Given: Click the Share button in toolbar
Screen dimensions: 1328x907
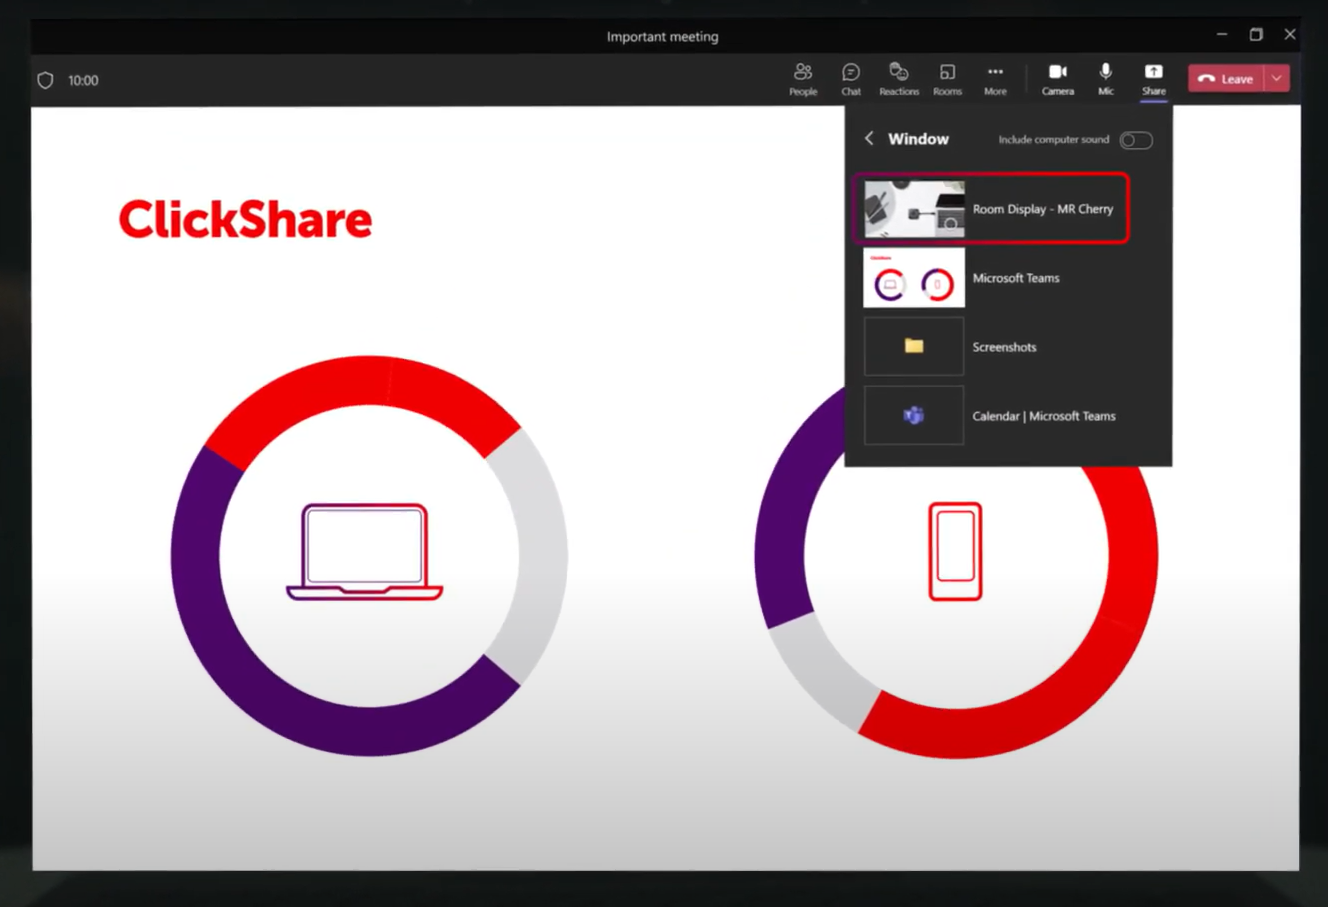Looking at the screenshot, I should (1154, 79).
